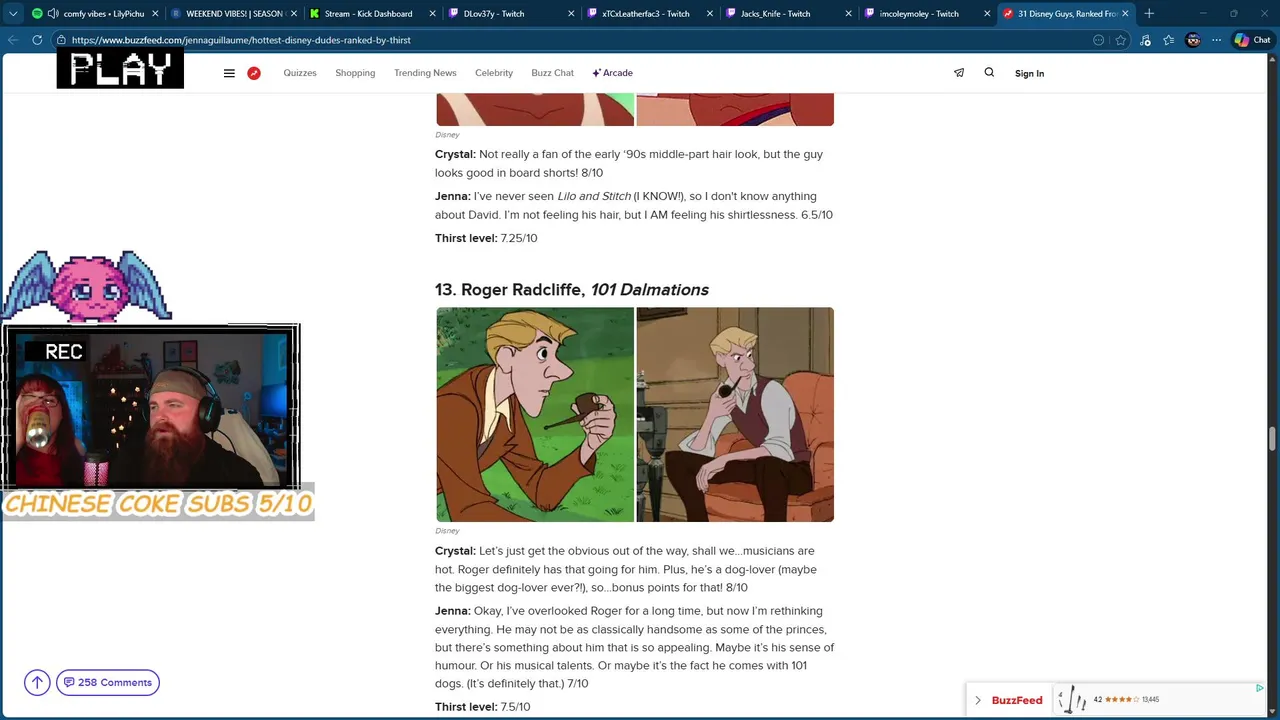The image size is (1280, 720).
Task: Click Roger on armchair image
Action: pyautogui.click(x=735, y=414)
